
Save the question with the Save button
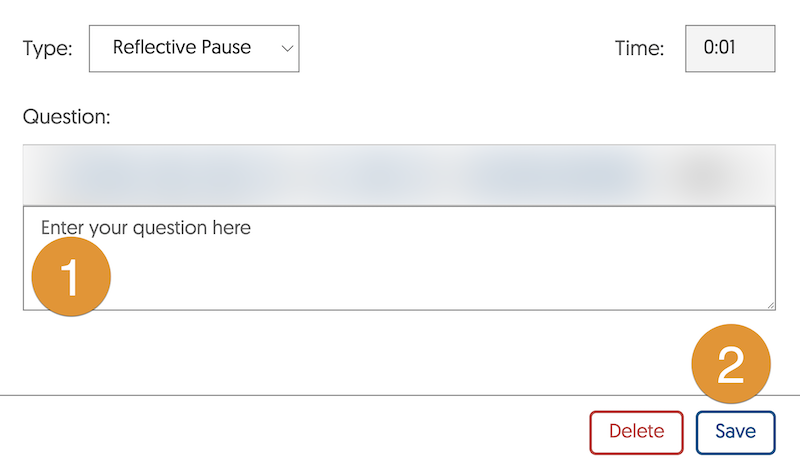point(735,432)
